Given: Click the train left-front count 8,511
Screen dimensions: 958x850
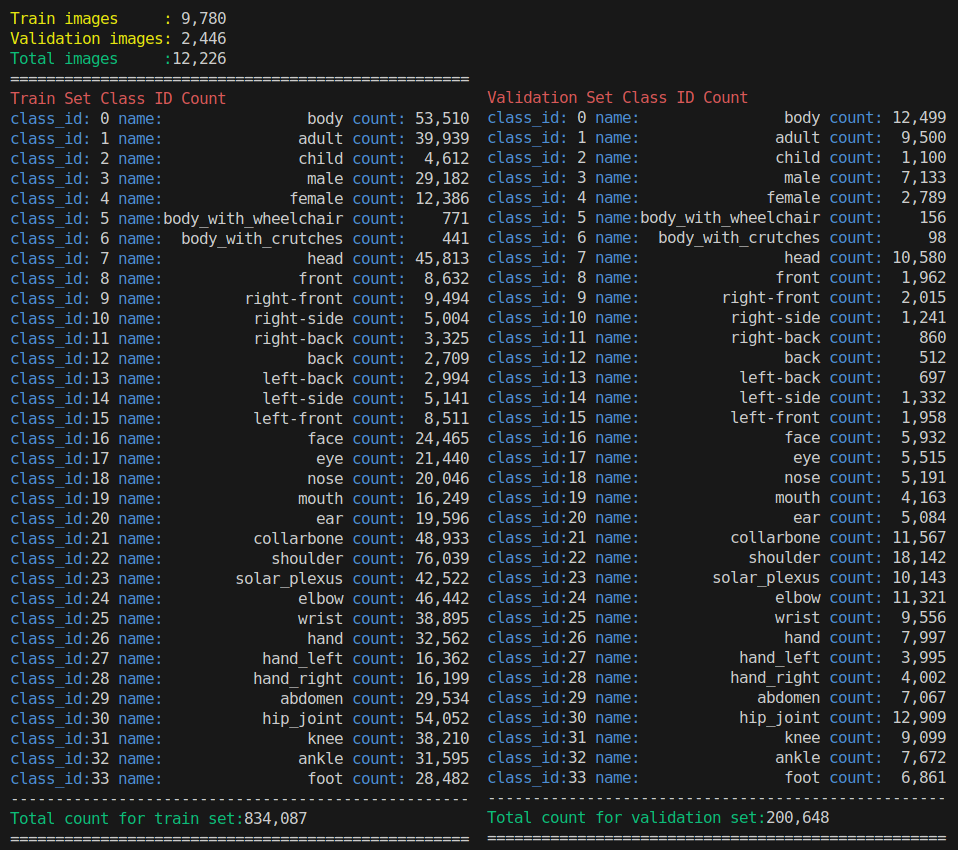Looking at the screenshot, I should point(447,419).
